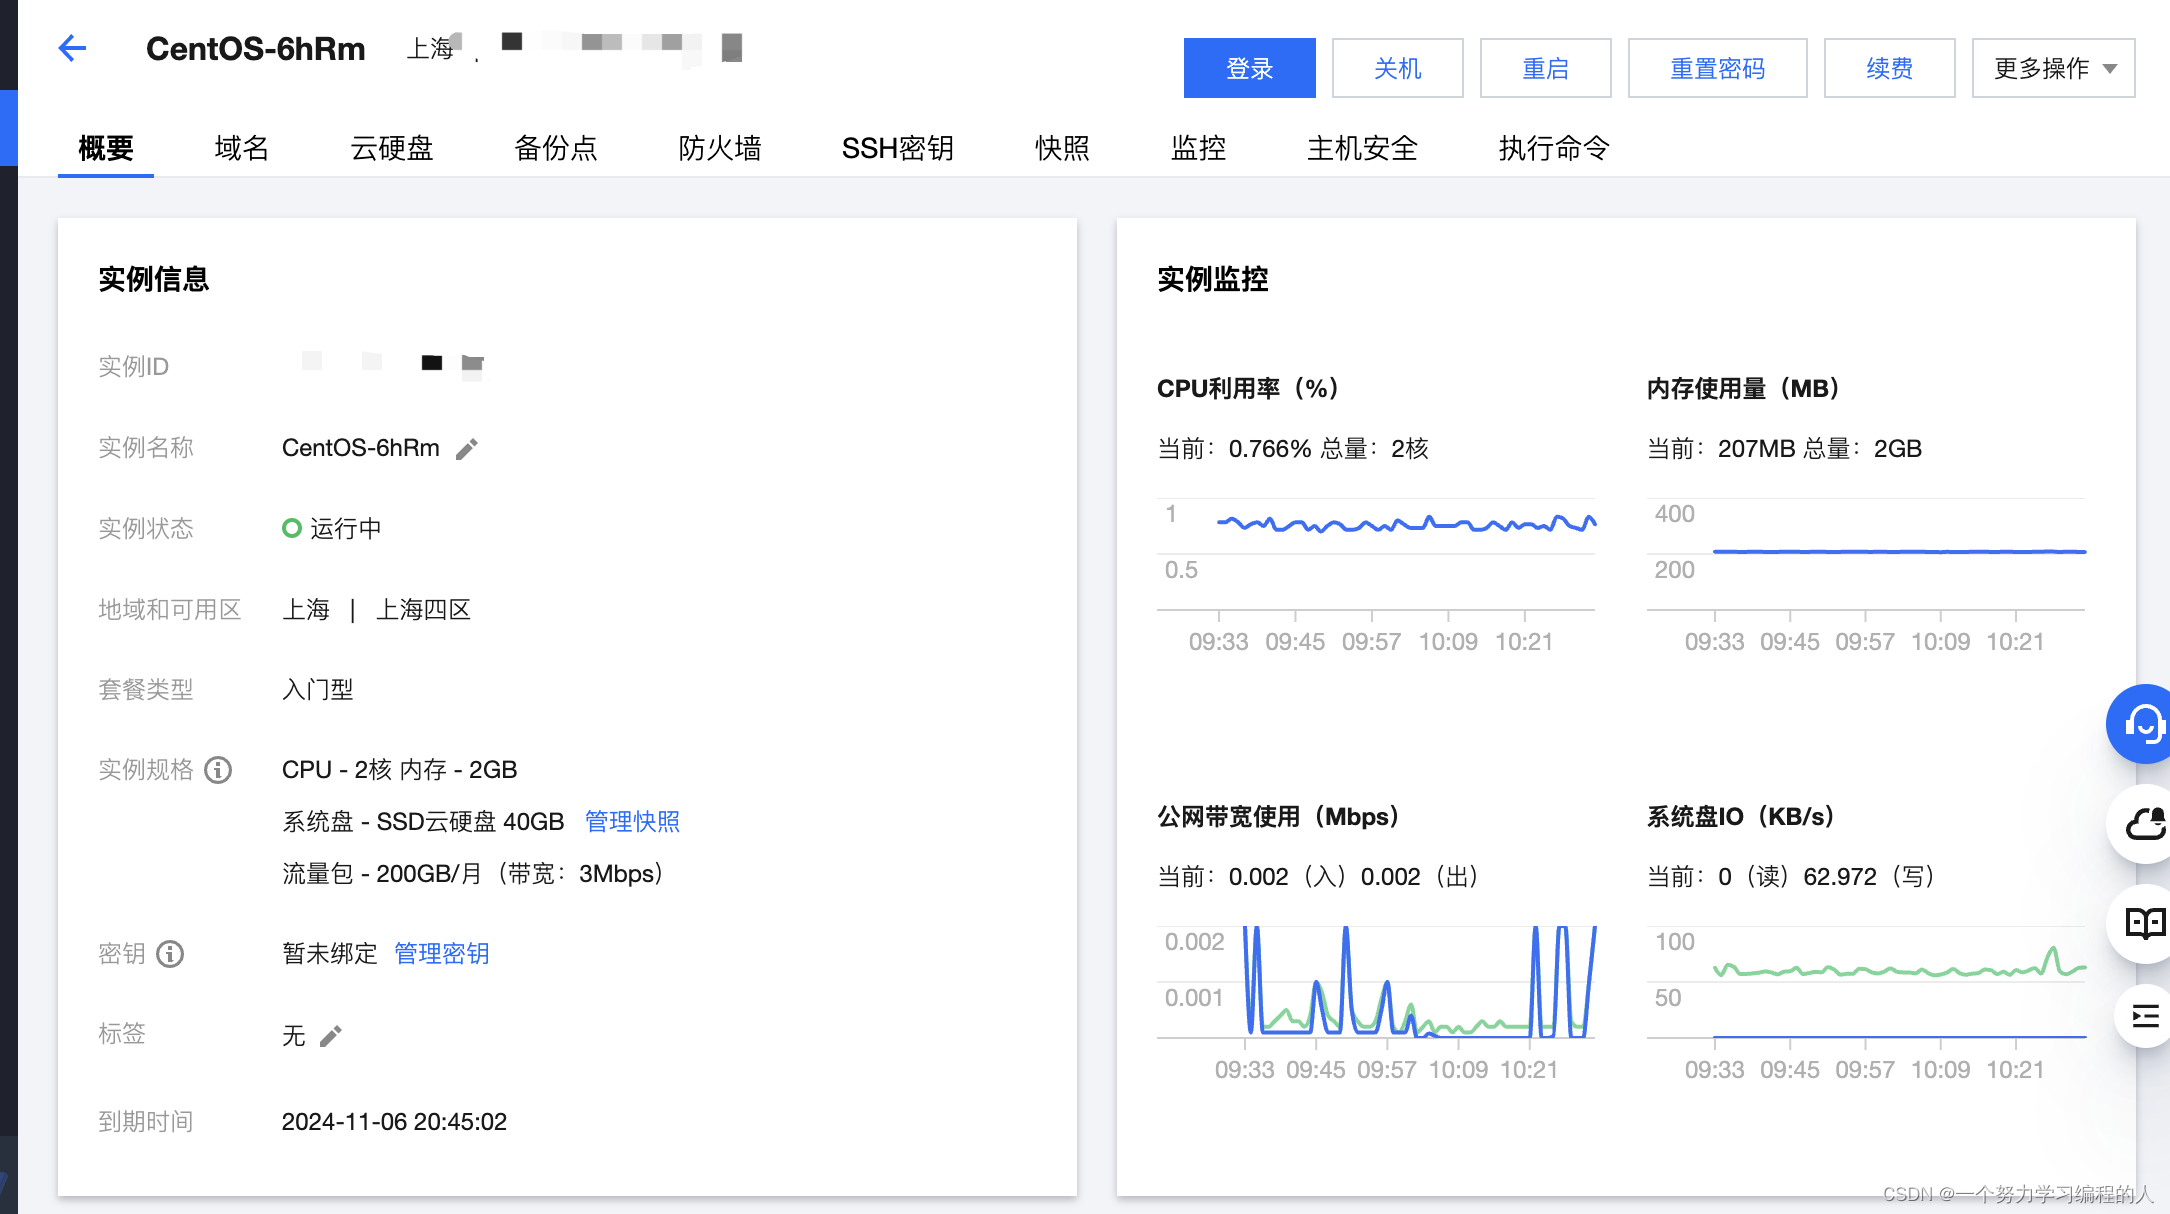
Task: Switch to the Overview (概要) tab
Action: 106,148
